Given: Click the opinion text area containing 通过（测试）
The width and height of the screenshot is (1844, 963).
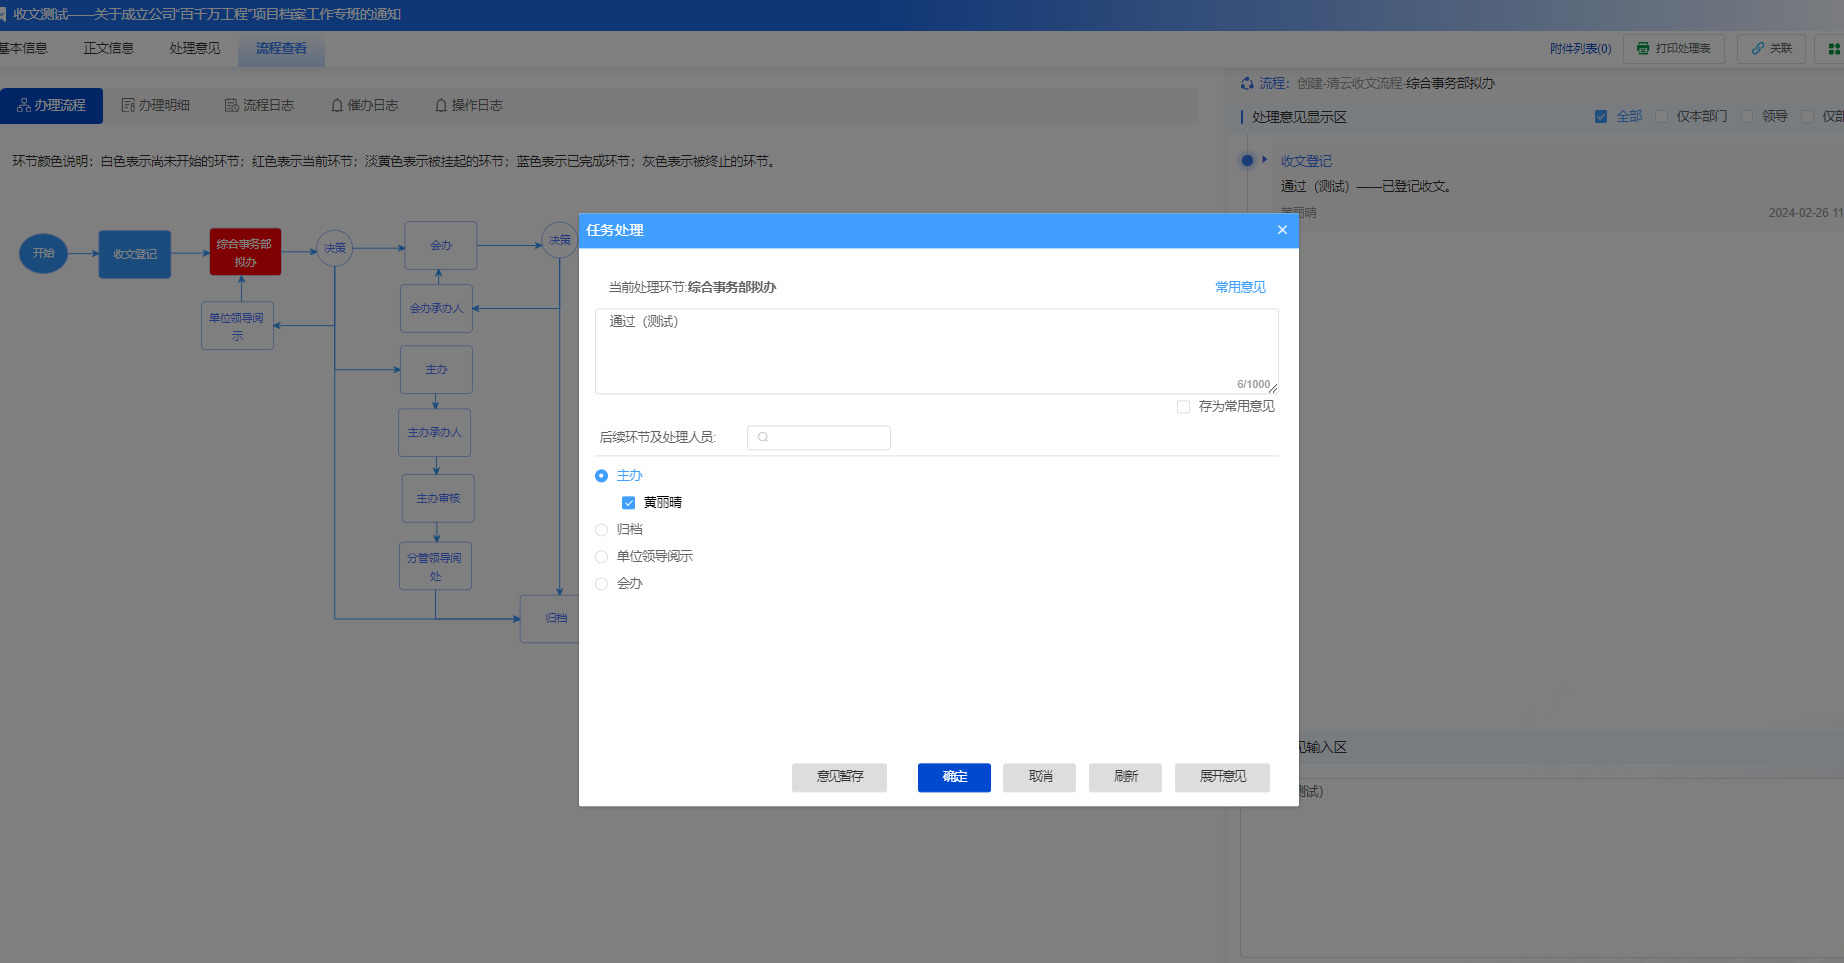Looking at the screenshot, I should coord(936,351).
